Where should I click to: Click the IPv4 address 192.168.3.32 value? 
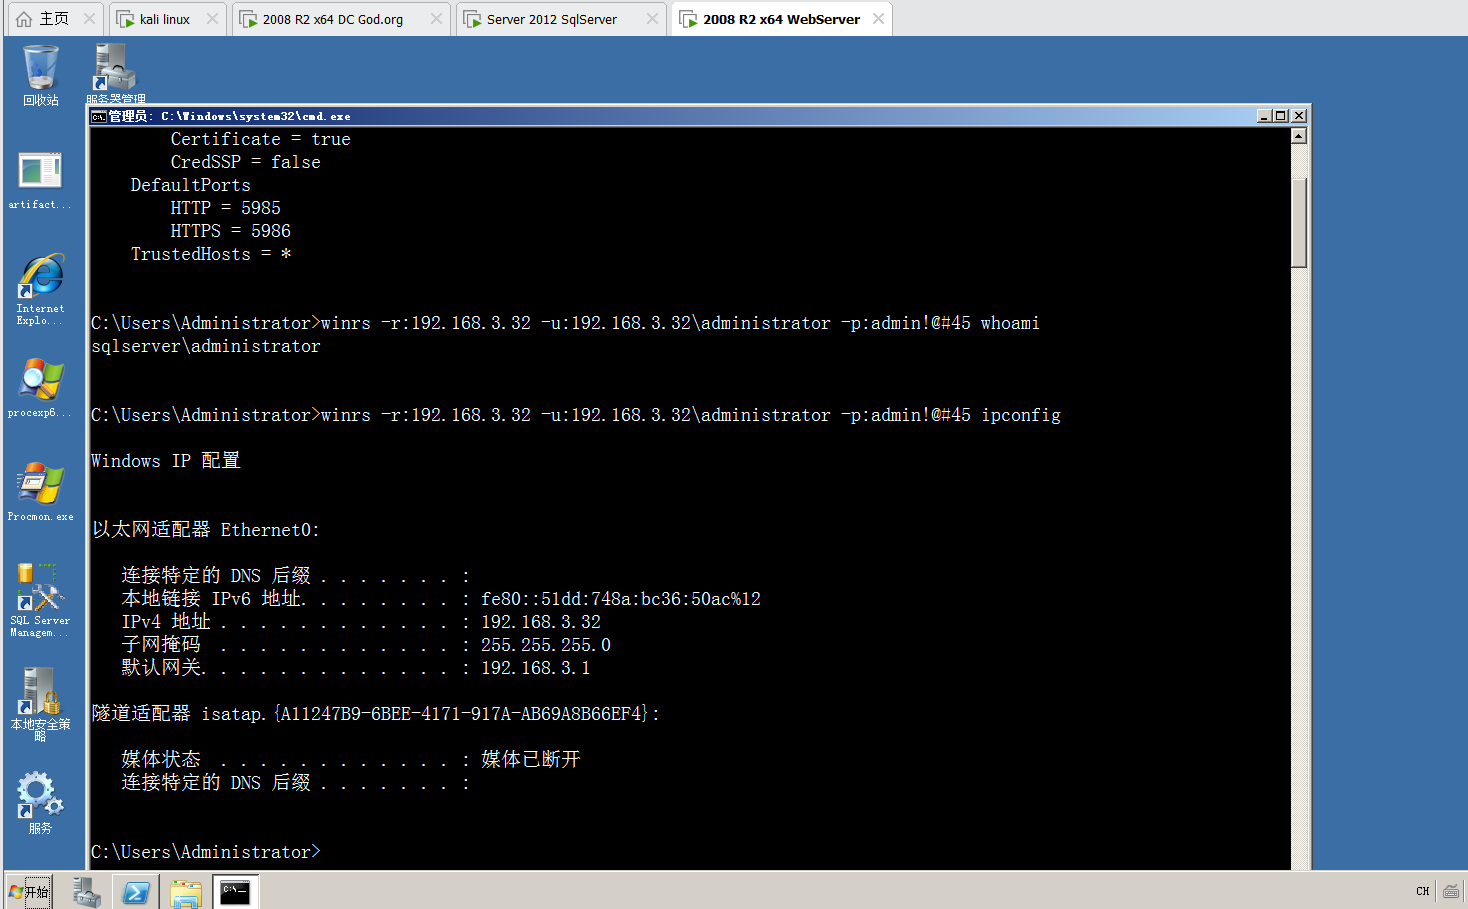click(541, 623)
